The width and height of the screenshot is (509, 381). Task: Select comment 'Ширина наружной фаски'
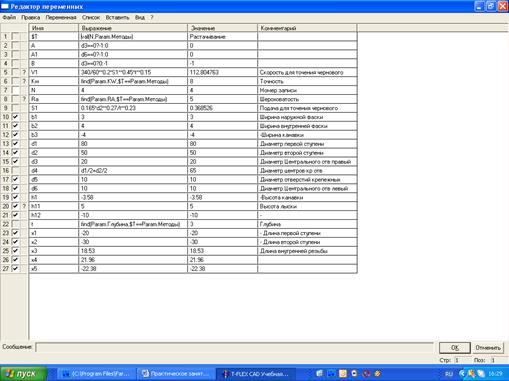[307, 117]
